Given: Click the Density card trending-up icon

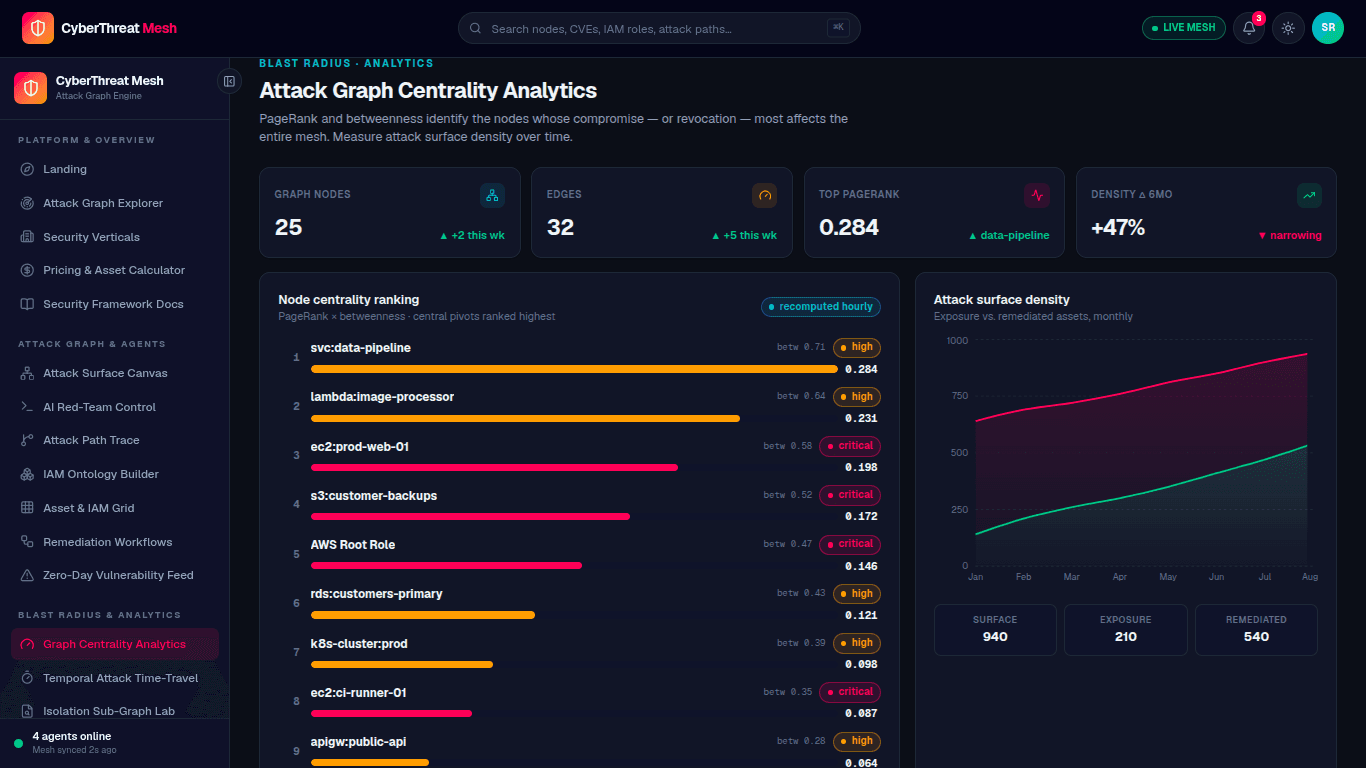Looking at the screenshot, I should [x=1309, y=195].
